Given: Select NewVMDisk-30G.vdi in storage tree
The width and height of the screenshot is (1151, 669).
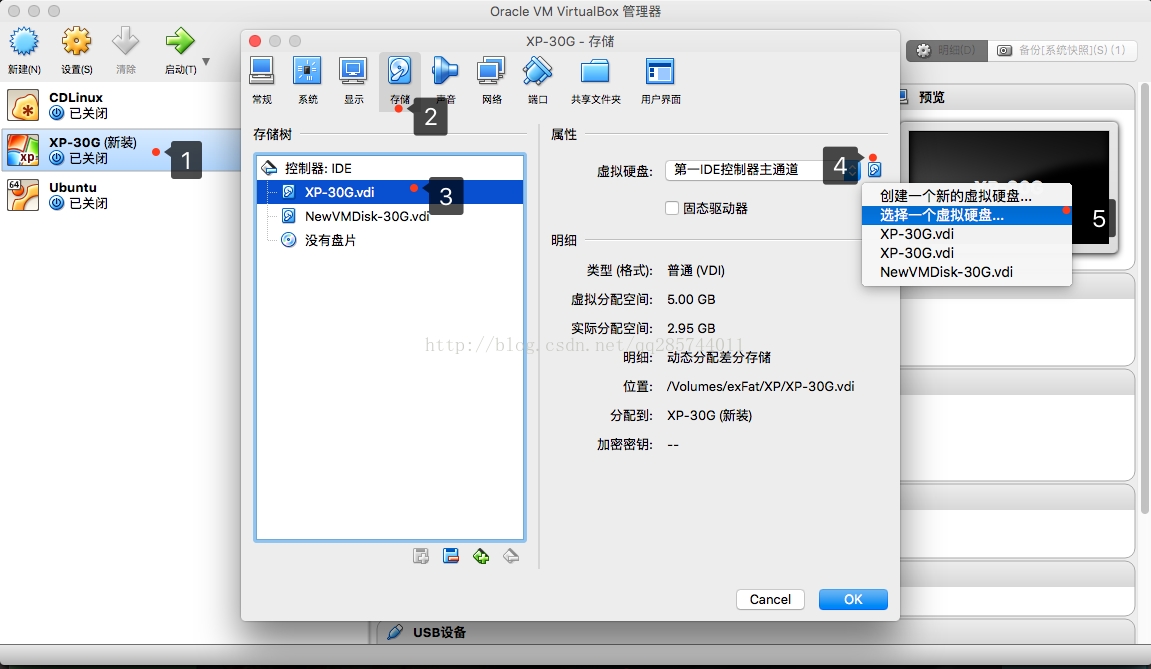Looking at the screenshot, I should (x=390, y=216).
